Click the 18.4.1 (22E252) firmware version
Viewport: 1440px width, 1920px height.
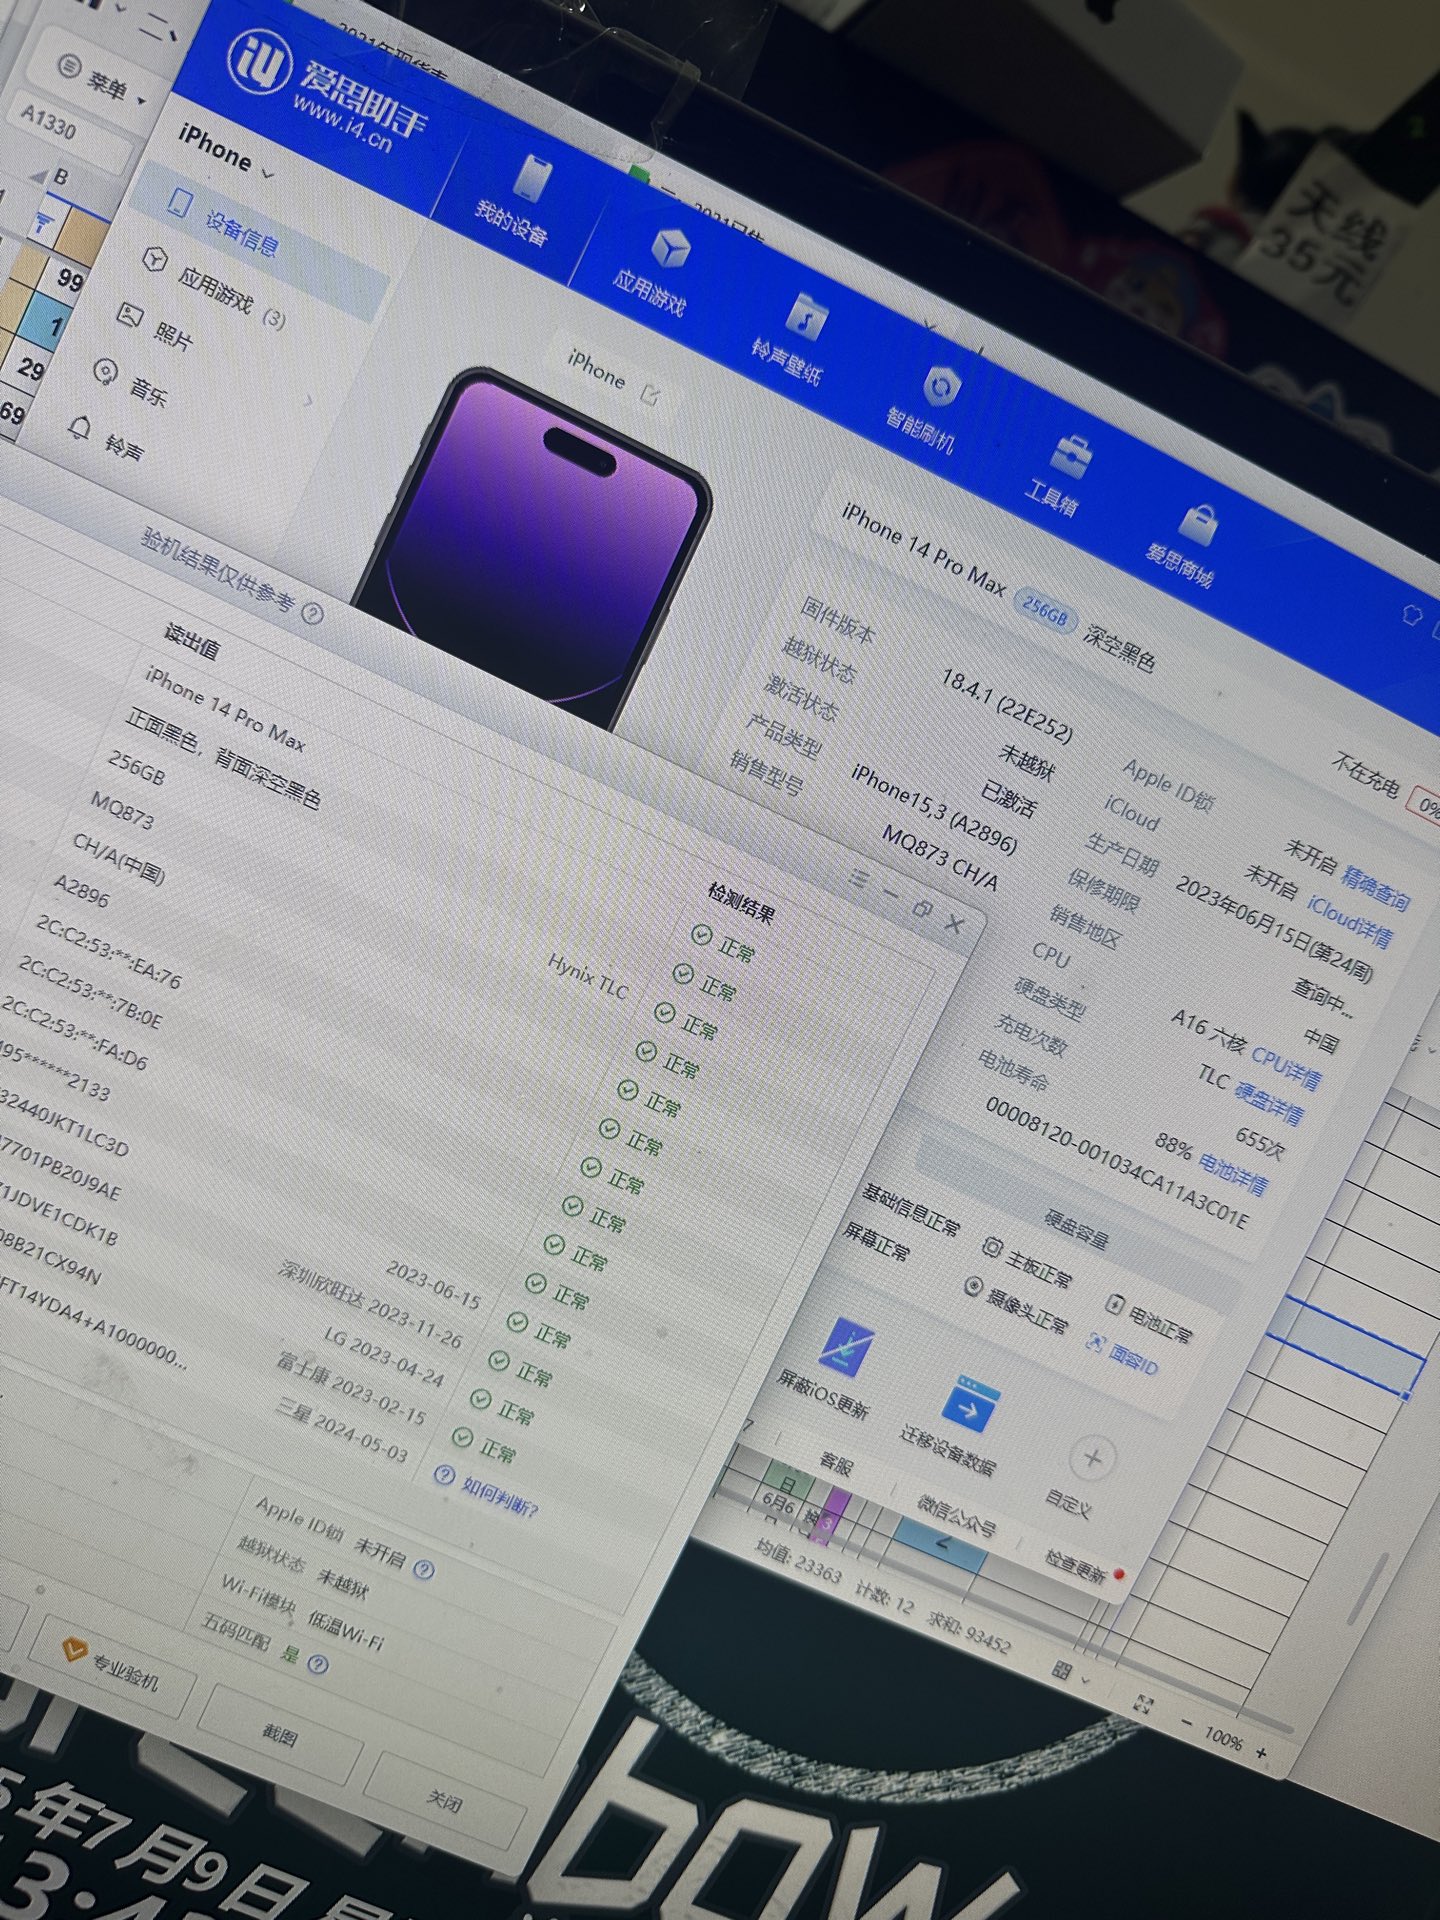(x=1006, y=706)
